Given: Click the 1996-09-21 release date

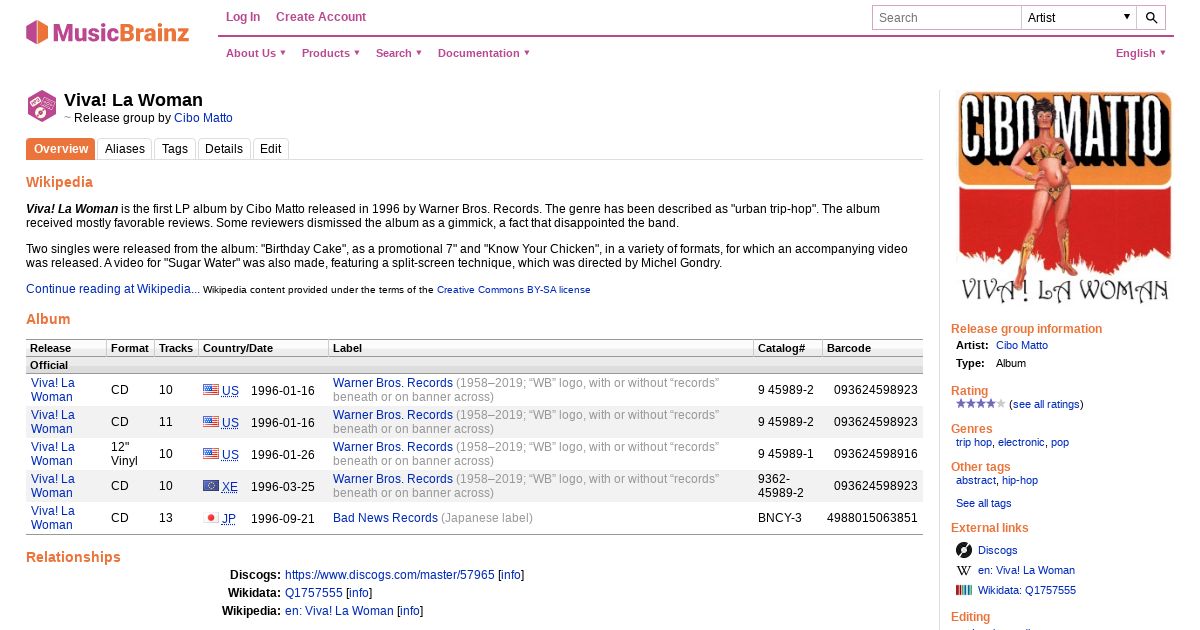Looking at the screenshot, I should [283, 519].
